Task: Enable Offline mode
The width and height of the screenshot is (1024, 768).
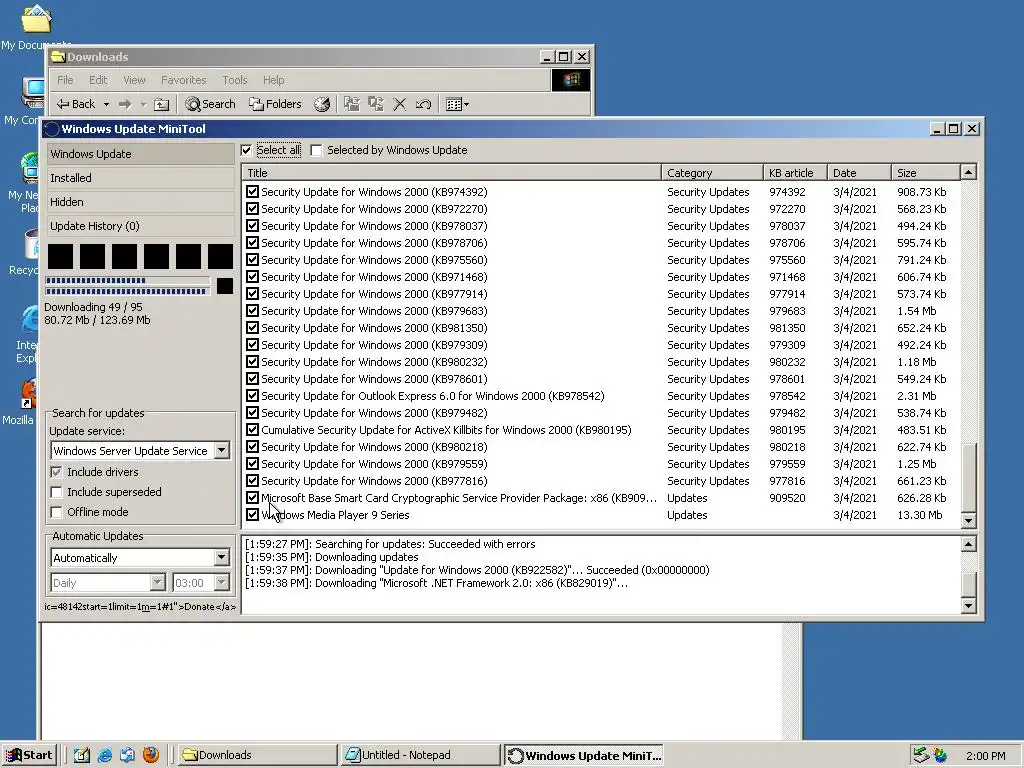Action: [x=57, y=512]
